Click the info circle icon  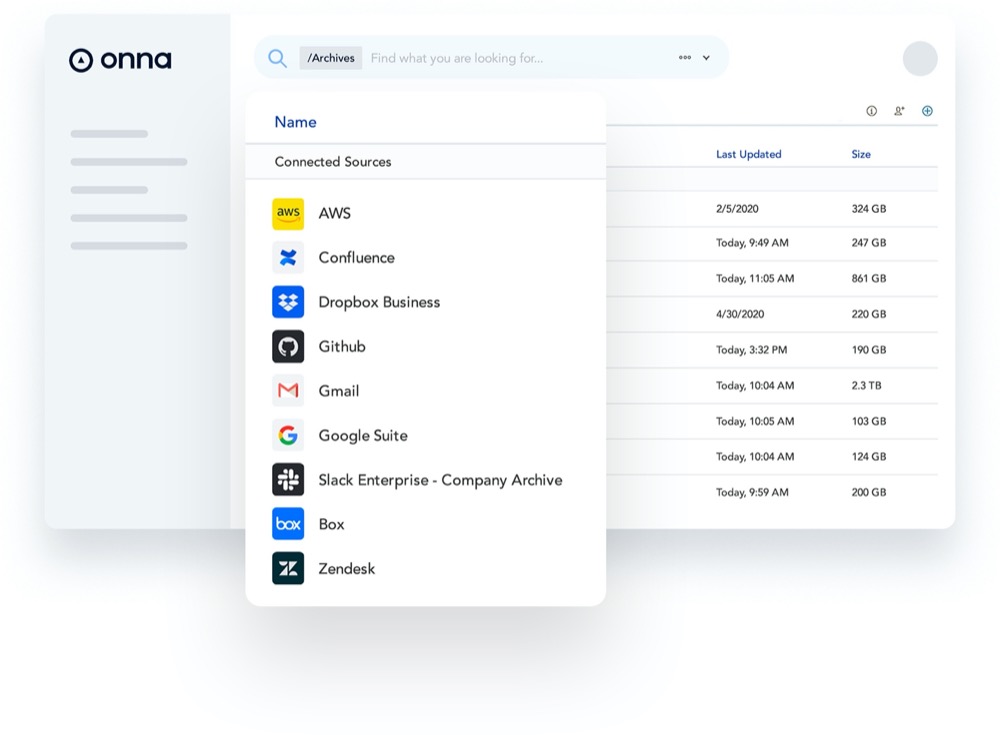(x=871, y=111)
